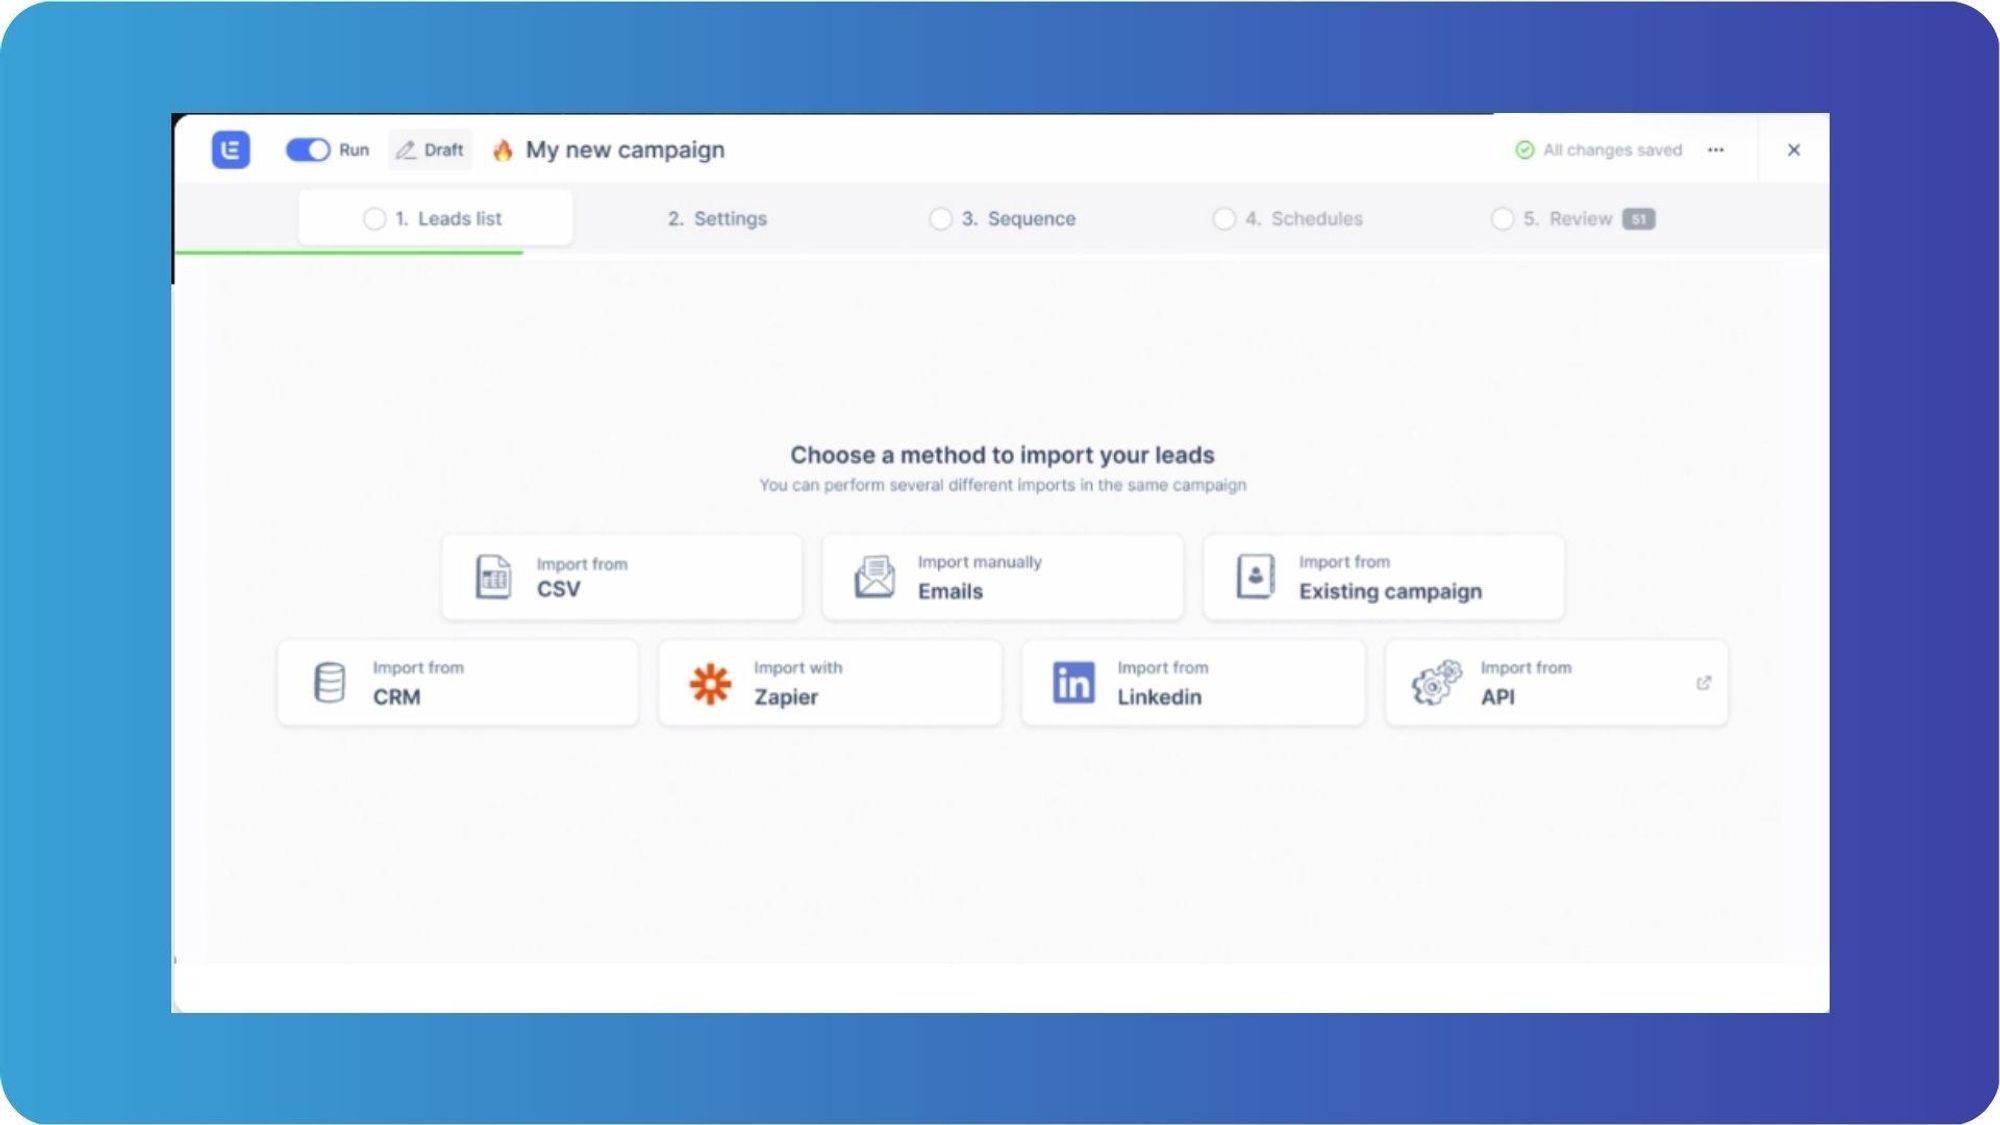
Task: Click the LinkedIn logo icon
Action: pos(1073,683)
